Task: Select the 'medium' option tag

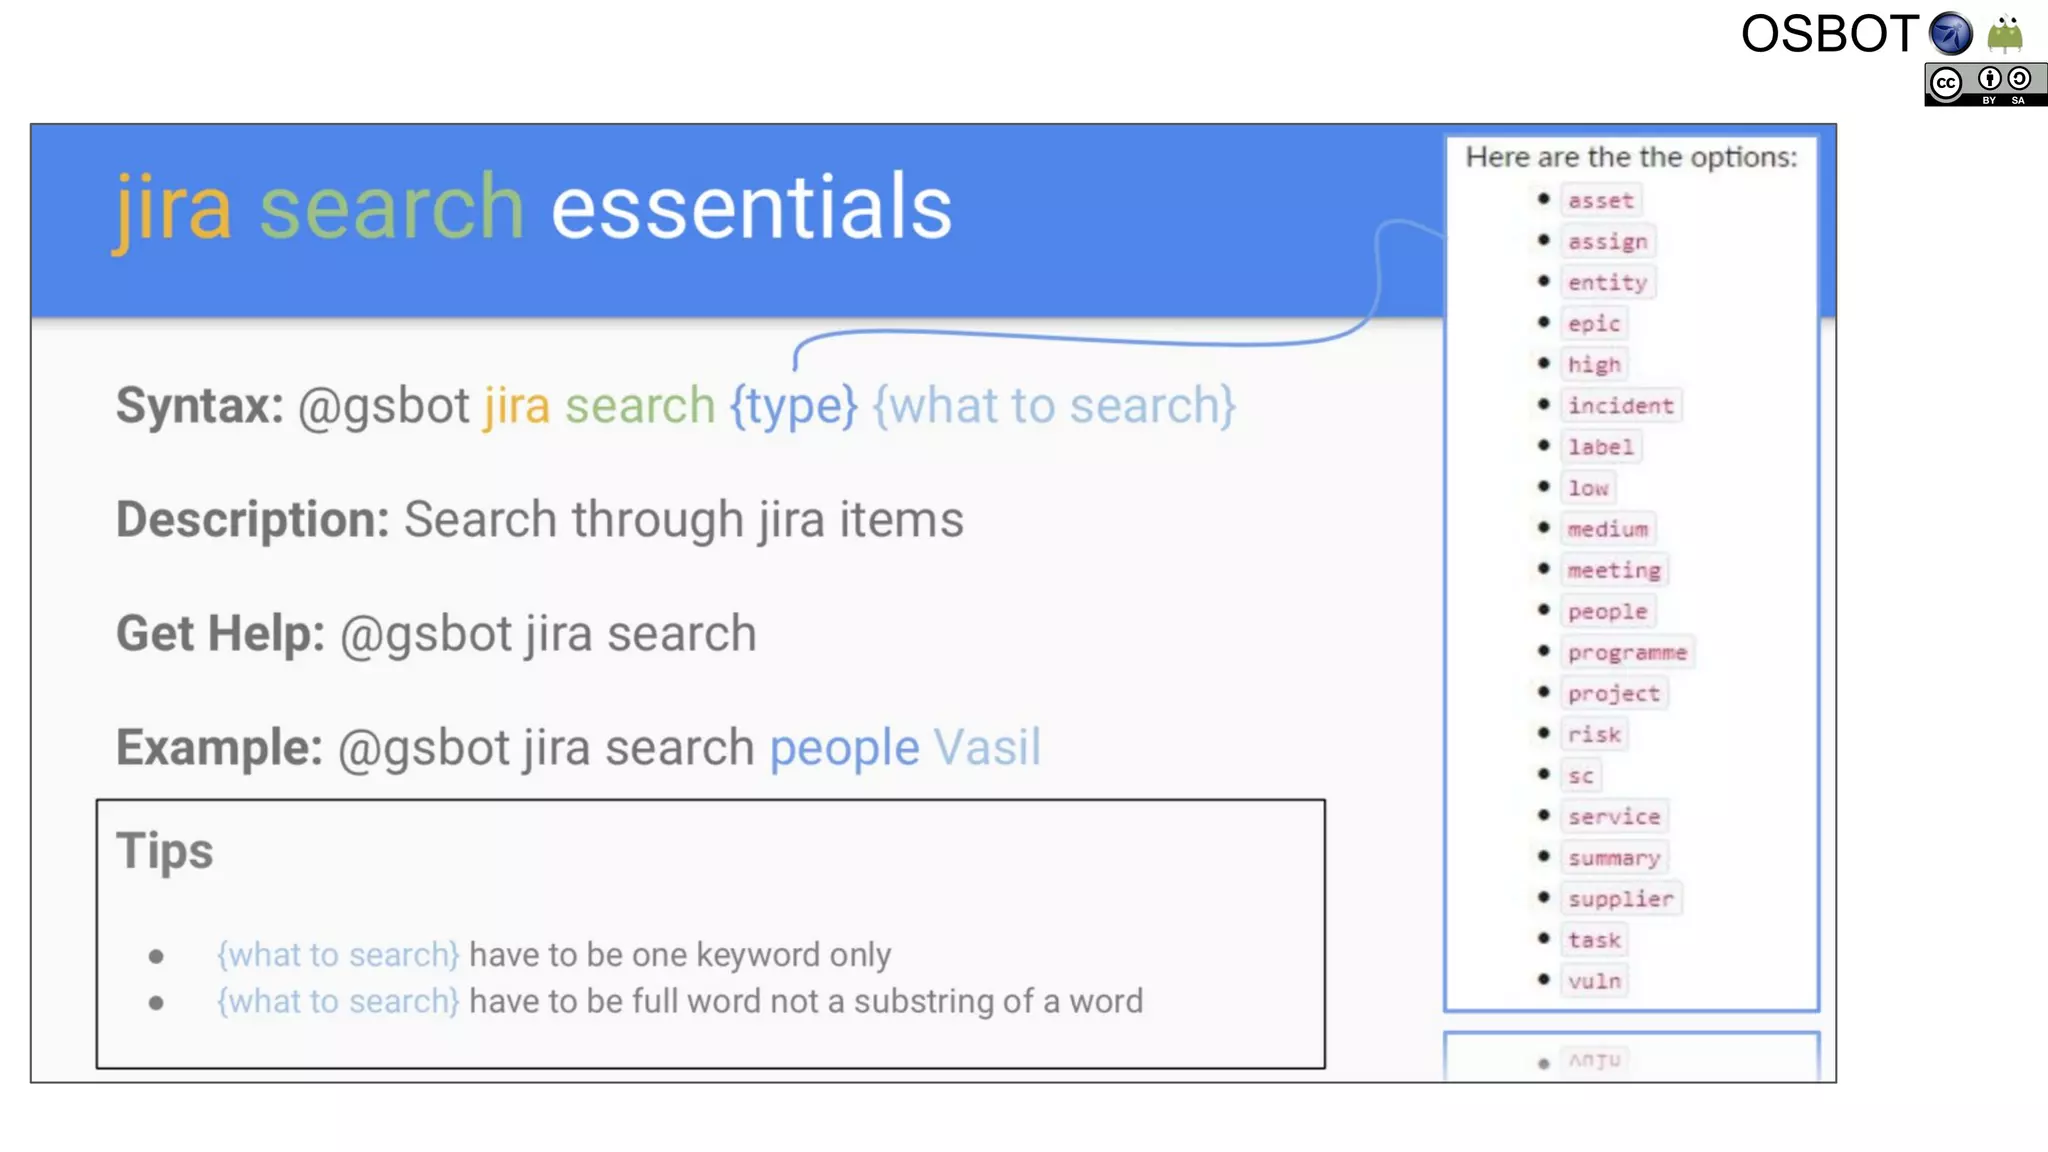Action: point(1607,529)
